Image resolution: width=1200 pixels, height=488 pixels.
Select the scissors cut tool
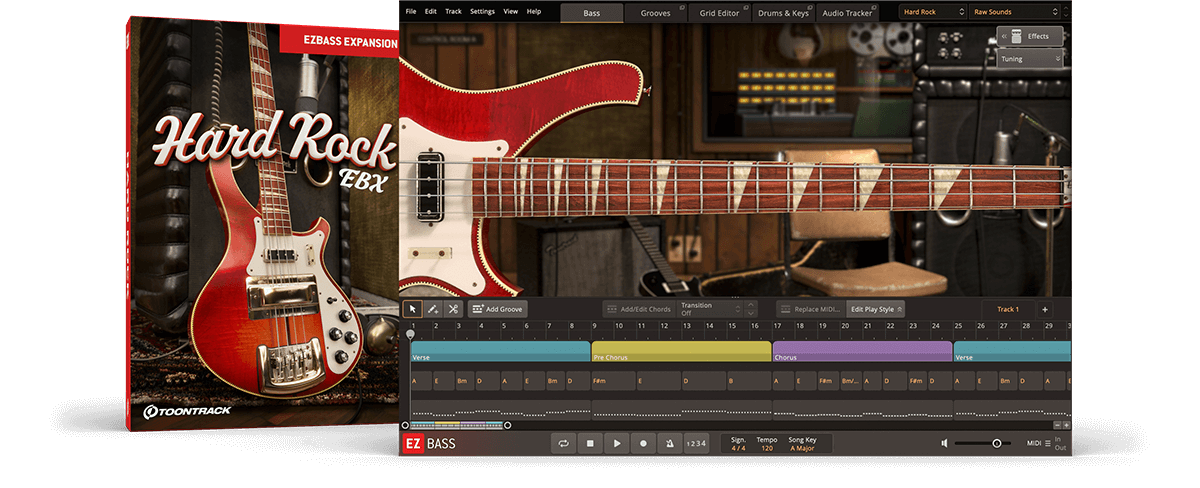click(452, 309)
